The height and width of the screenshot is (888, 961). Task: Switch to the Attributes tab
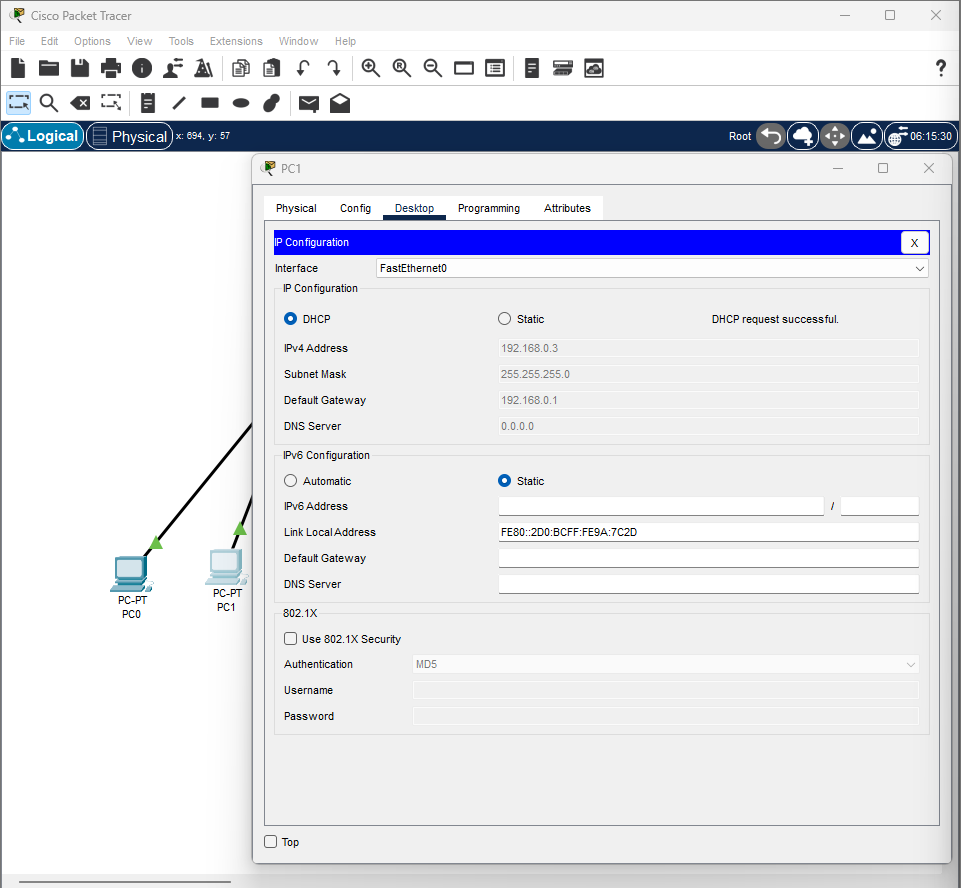pos(567,208)
